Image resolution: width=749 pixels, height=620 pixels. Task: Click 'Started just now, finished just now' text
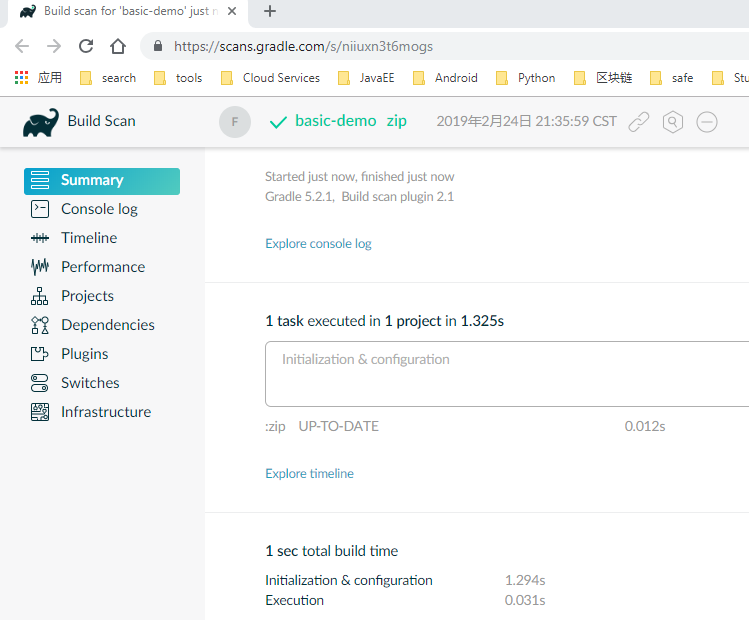[x=359, y=177]
